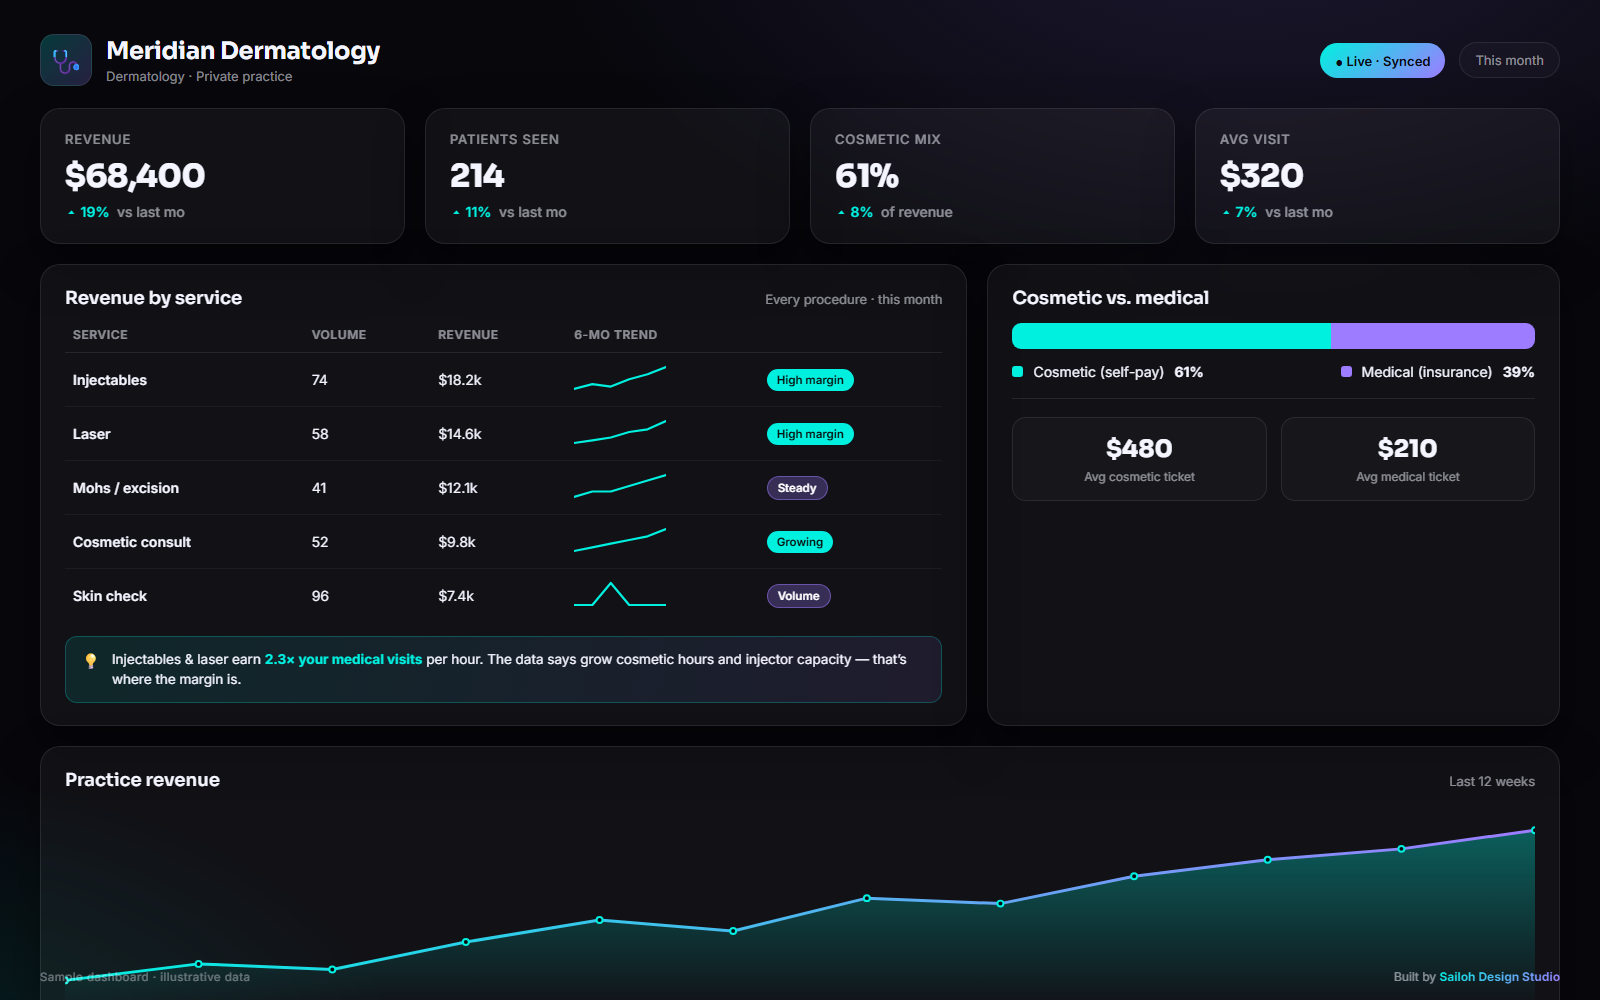Click the 7% avg visit change indicator
The width and height of the screenshot is (1600, 1000).
[x=1239, y=212]
